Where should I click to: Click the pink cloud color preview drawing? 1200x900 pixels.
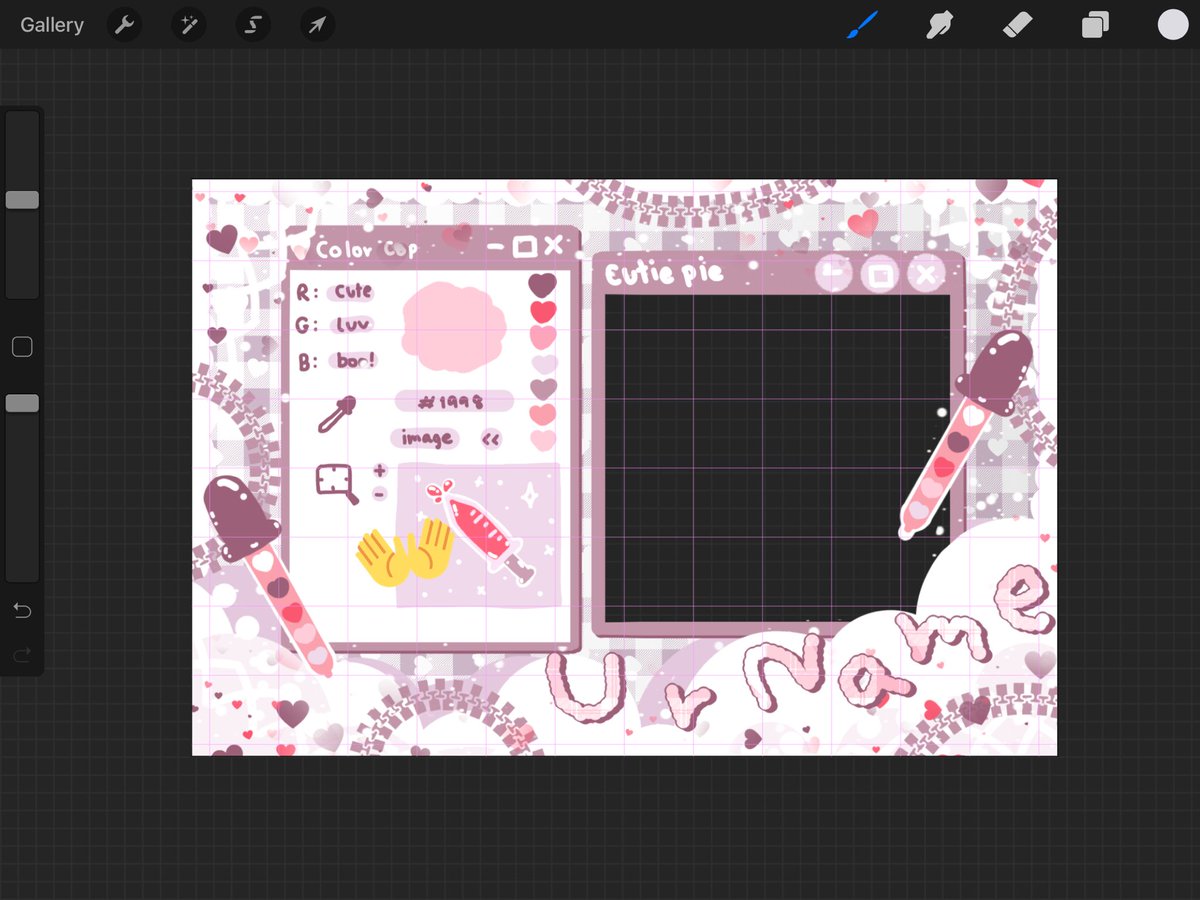(x=454, y=326)
